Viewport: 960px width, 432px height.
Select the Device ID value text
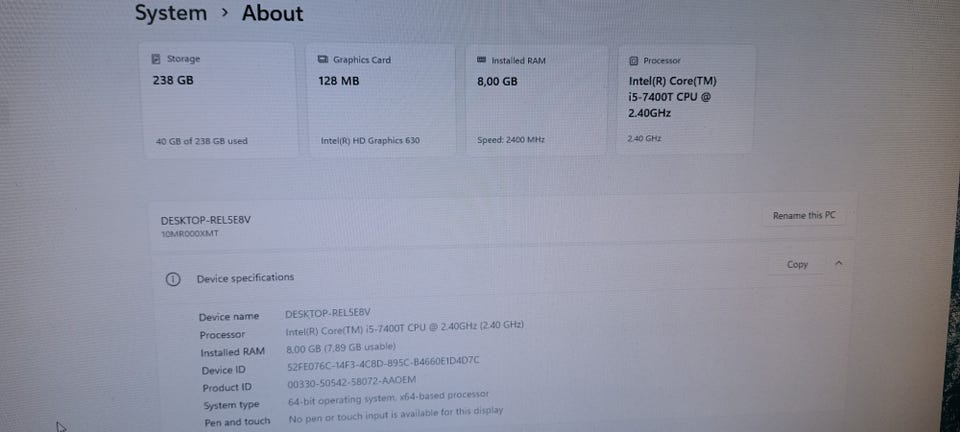[383, 360]
